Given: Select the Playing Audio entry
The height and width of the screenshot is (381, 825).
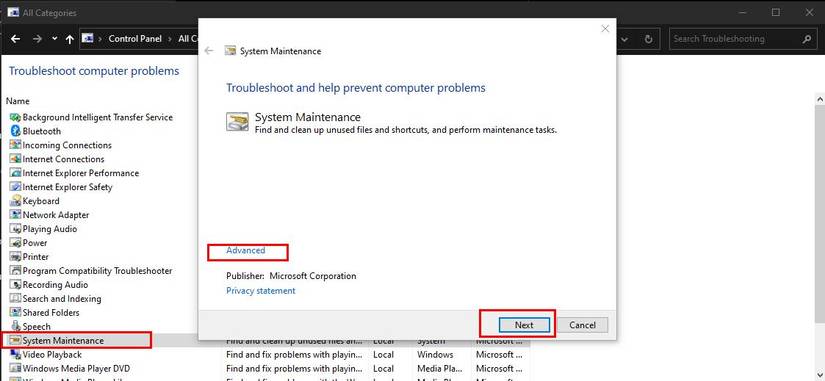Looking at the screenshot, I should coord(49,229).
